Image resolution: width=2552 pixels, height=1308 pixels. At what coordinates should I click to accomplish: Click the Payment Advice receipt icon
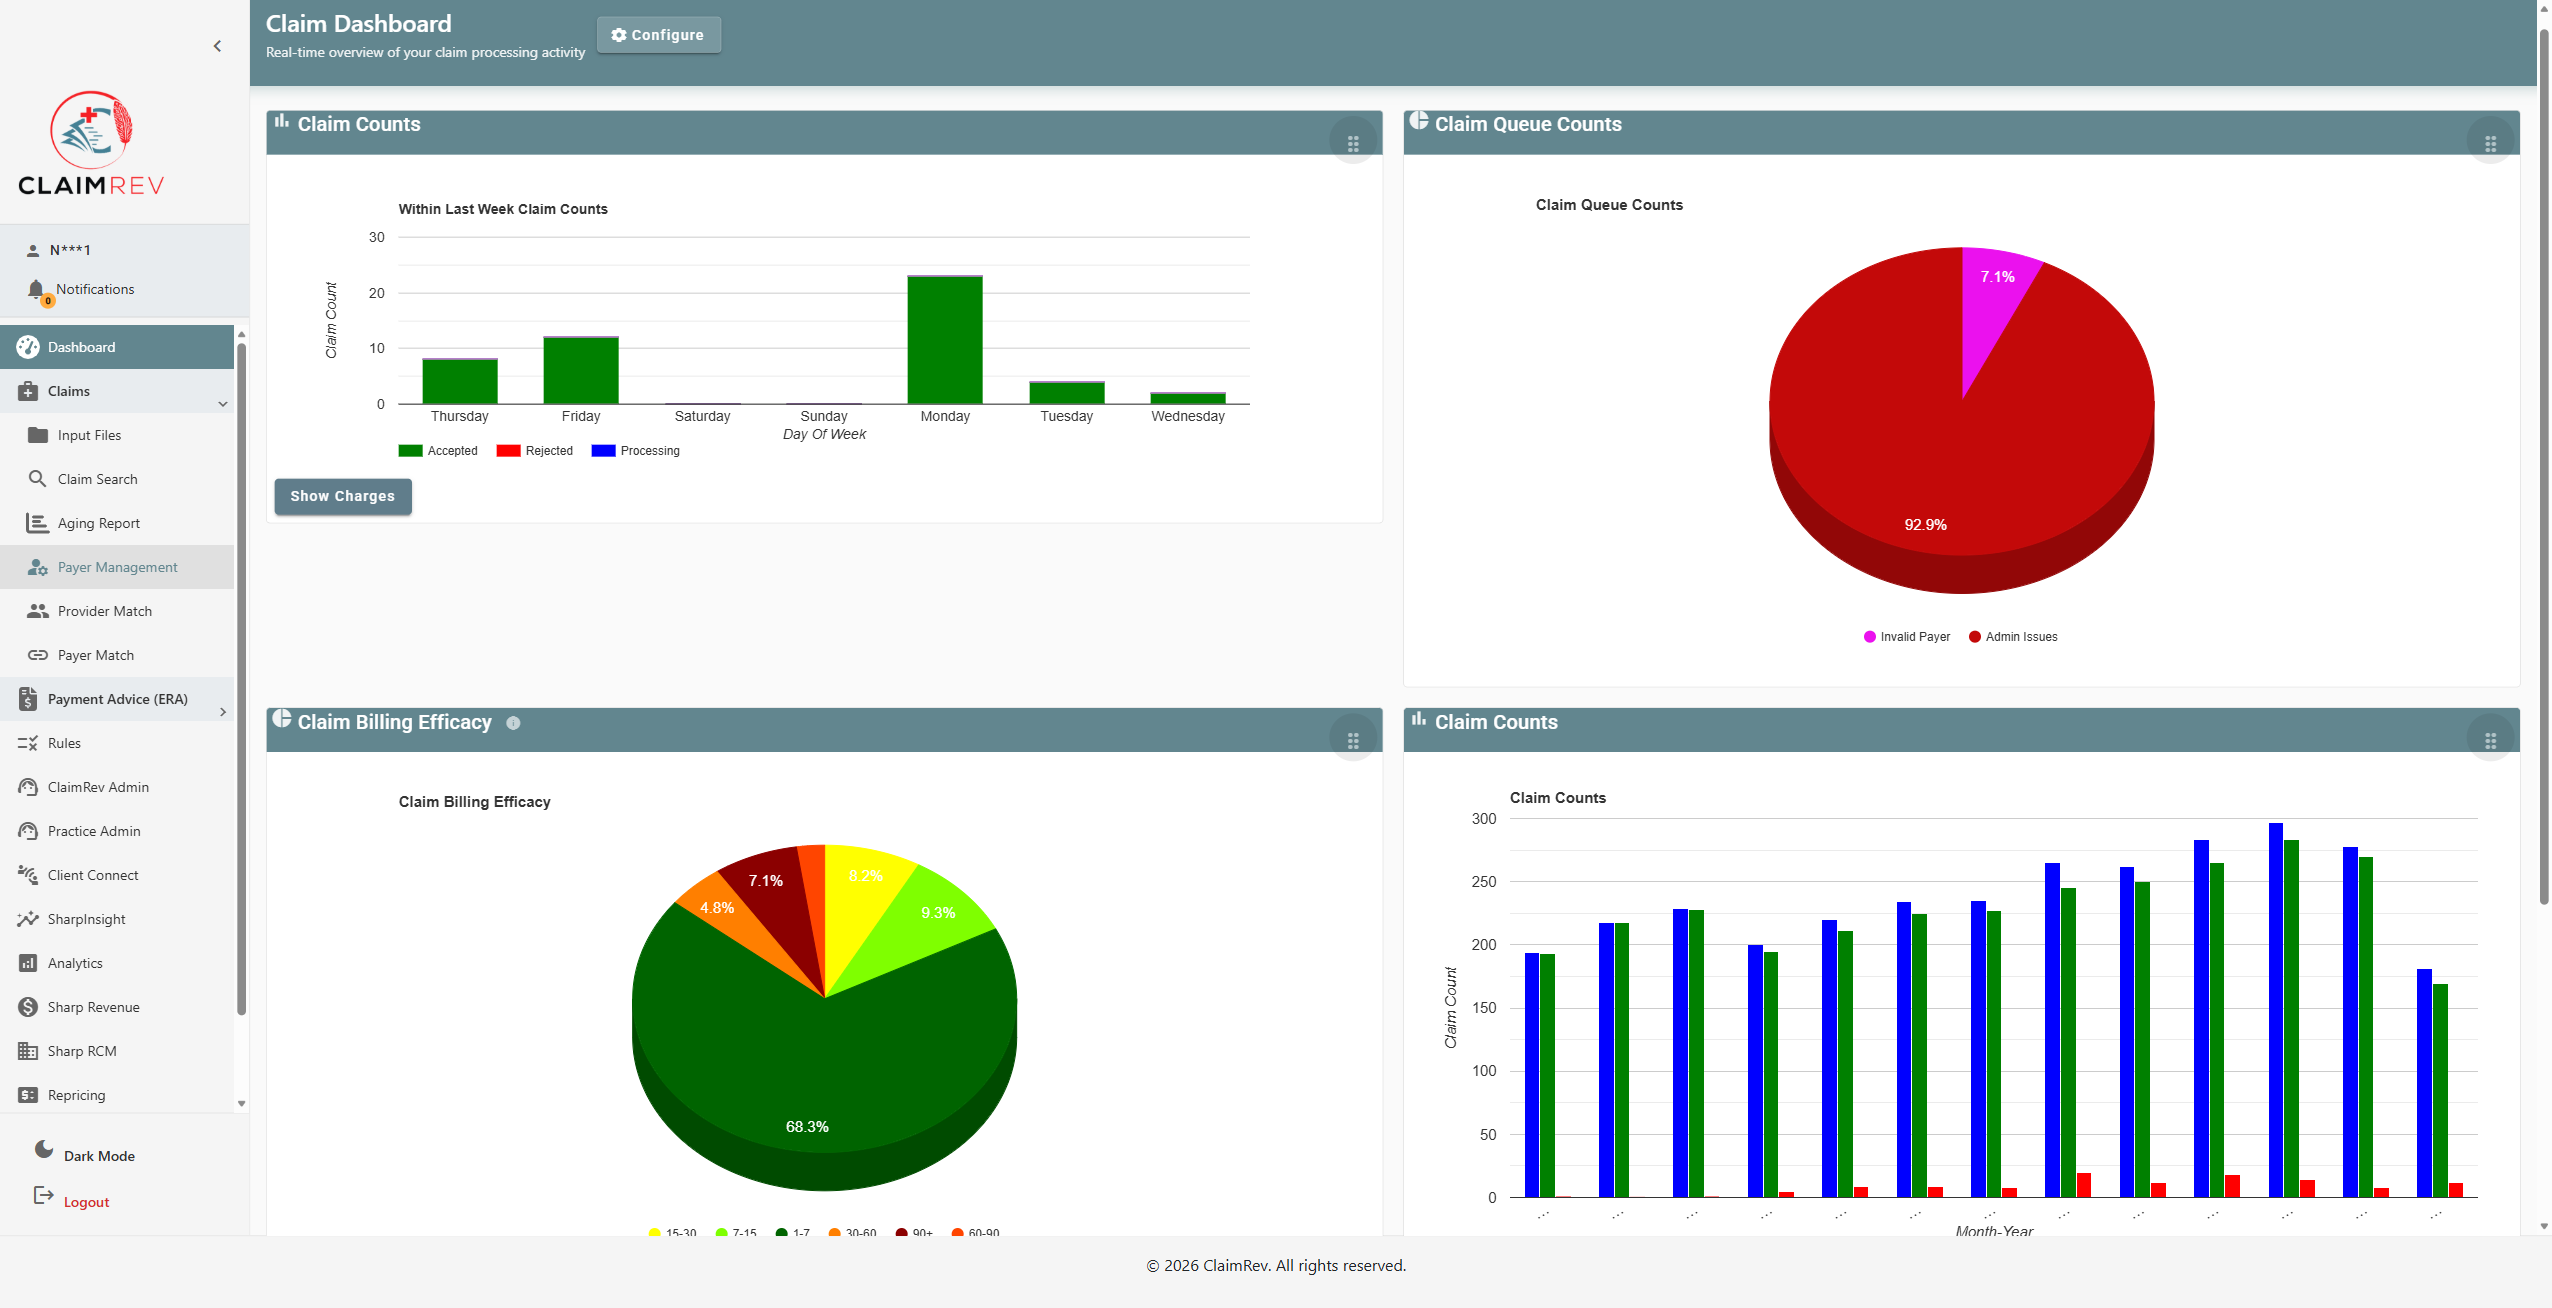point(28,699)
